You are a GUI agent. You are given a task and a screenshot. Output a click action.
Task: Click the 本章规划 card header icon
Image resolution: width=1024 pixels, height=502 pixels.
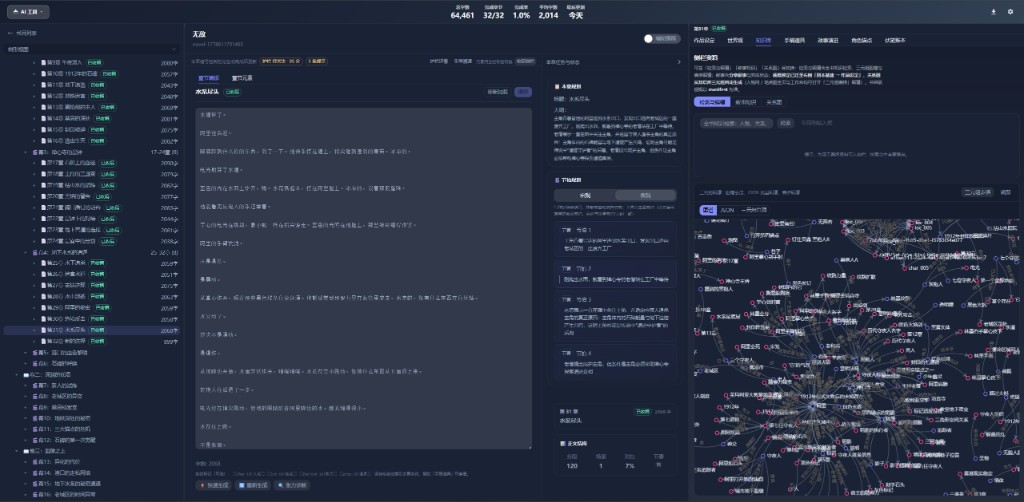[557, 86]
